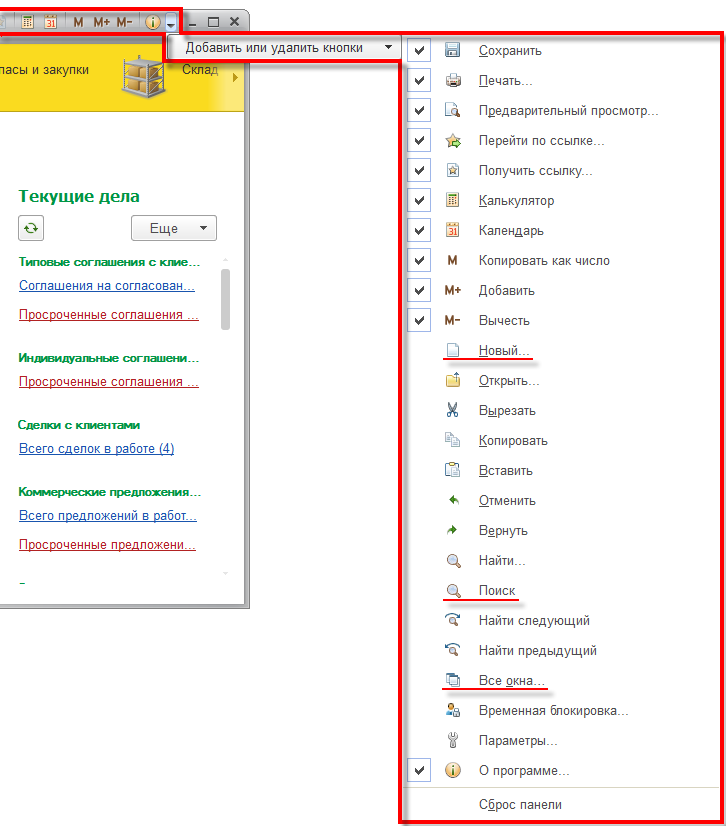Click the vertical scrollbar in Текущие дела
726x826 pixels.
(x=225, y=300)
